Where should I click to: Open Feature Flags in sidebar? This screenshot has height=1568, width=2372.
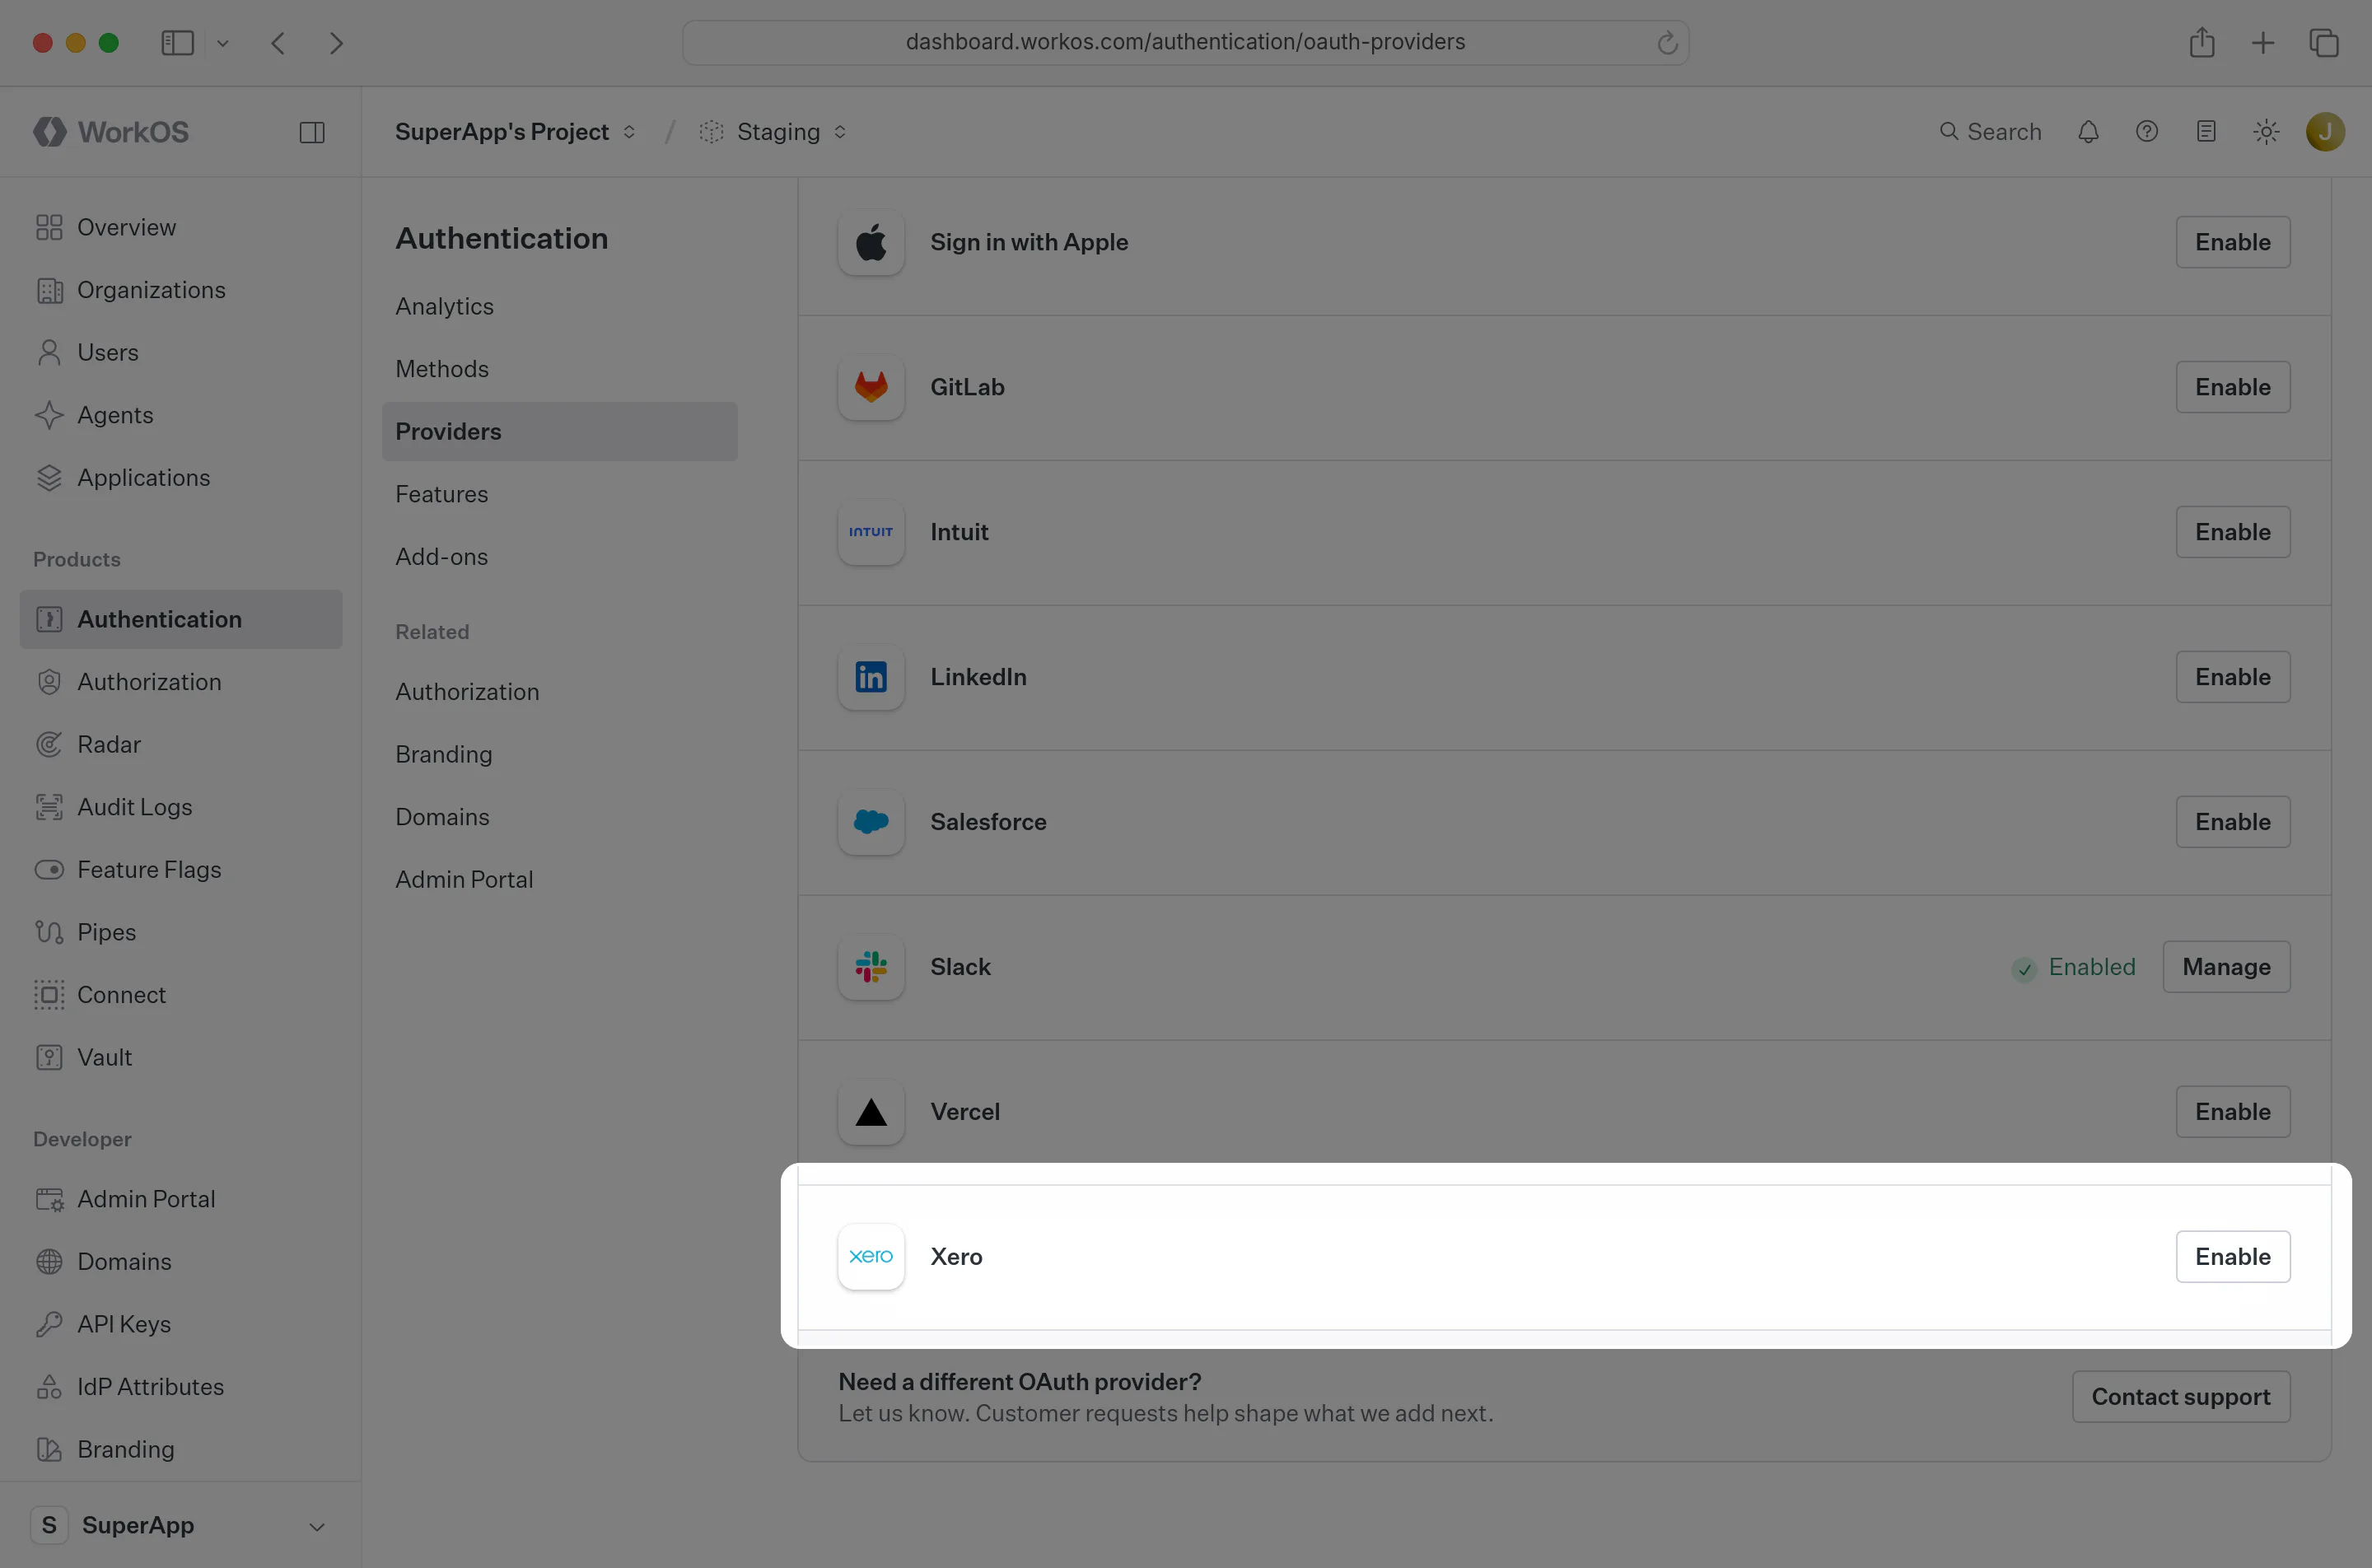pos(181,870)
